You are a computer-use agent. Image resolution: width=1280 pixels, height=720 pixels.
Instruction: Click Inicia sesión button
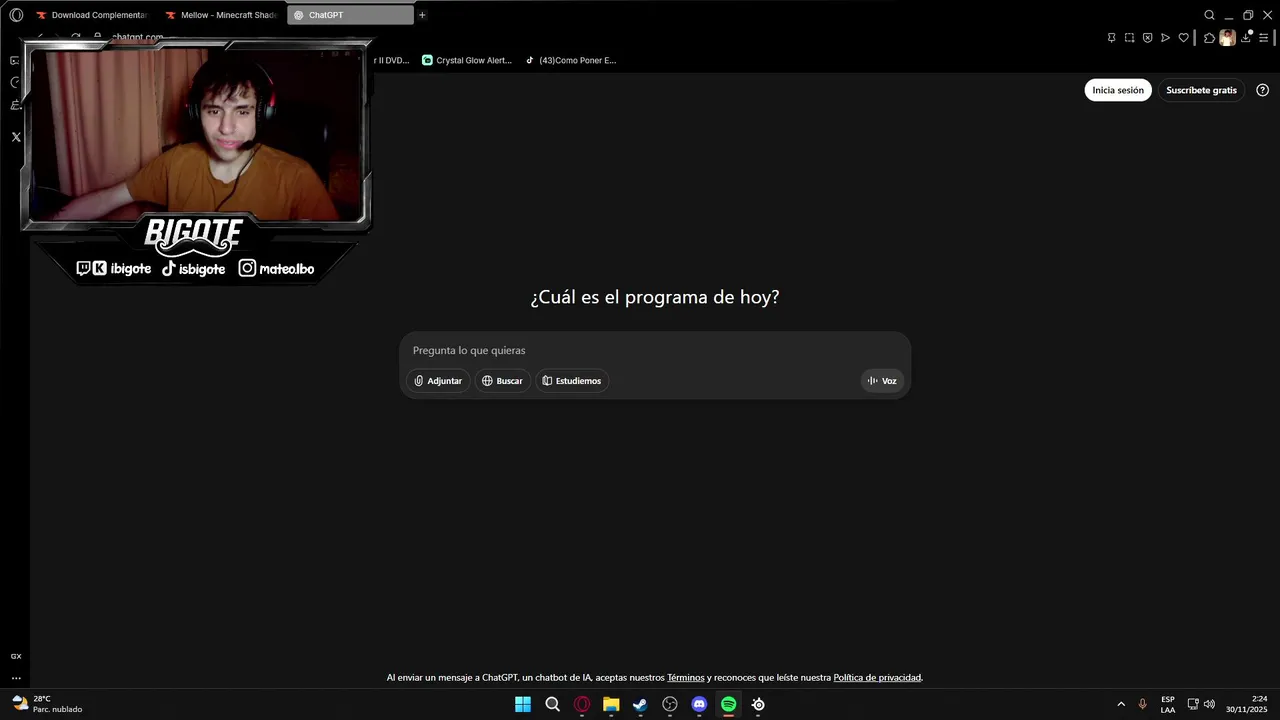coord(1118,90)
